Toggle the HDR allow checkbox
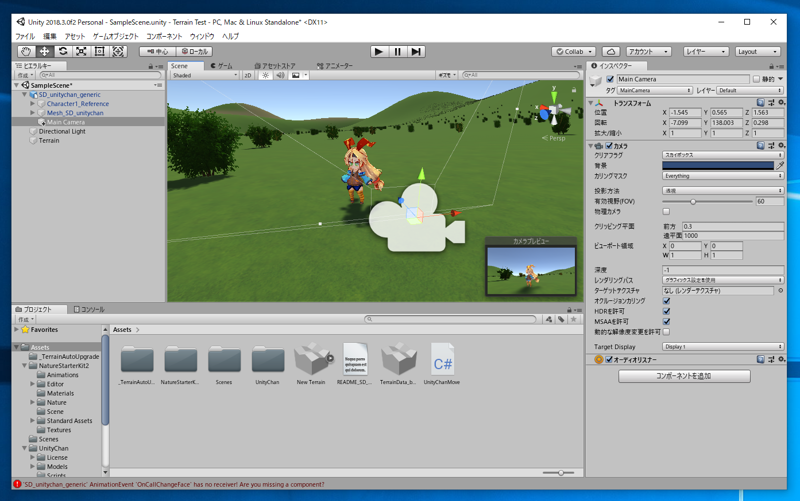800x501 pixels. pos(666,311)
